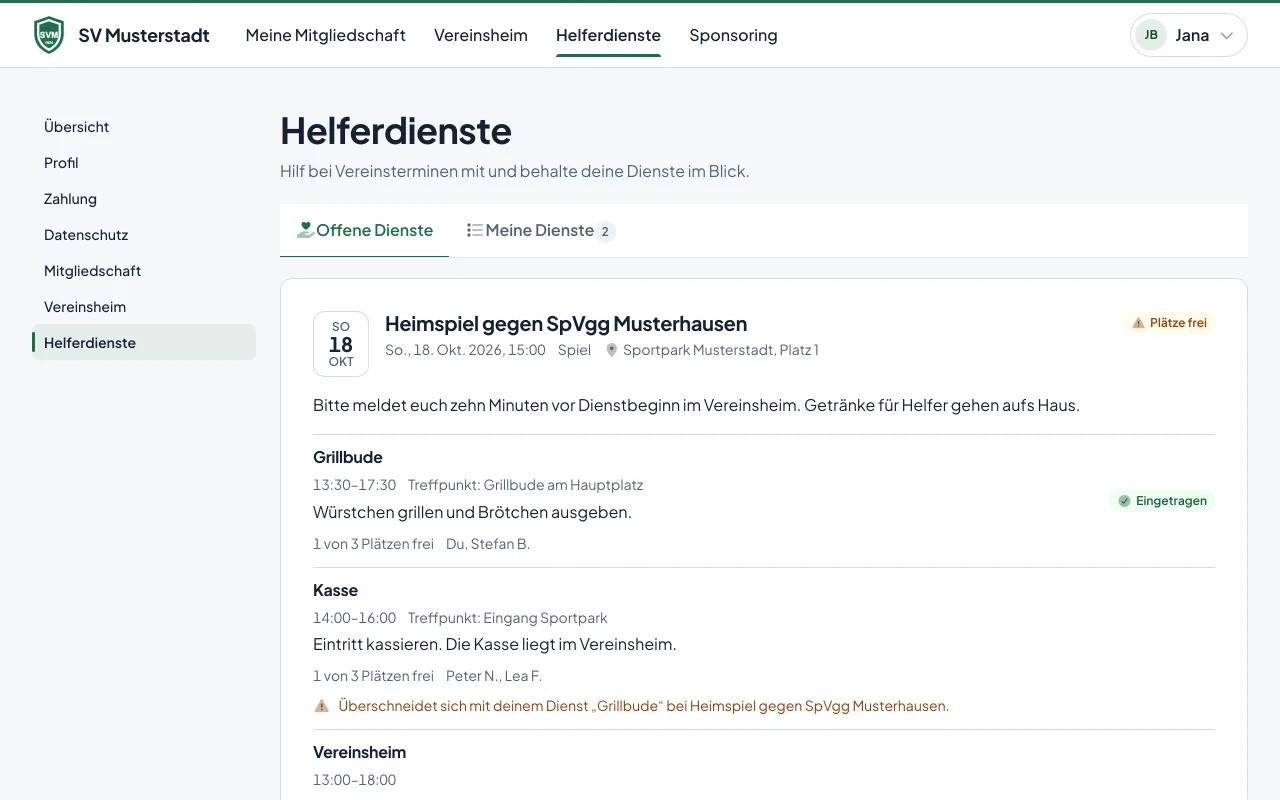Click the warning icon beside the overlap notice

pyautogui.click(x=322, y=706)
